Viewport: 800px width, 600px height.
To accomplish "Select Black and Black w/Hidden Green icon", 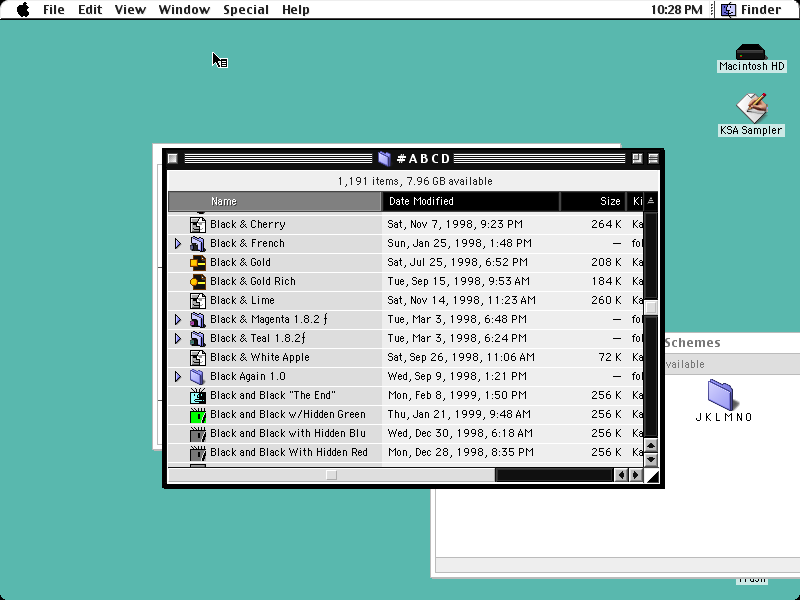I will [197, 414].
